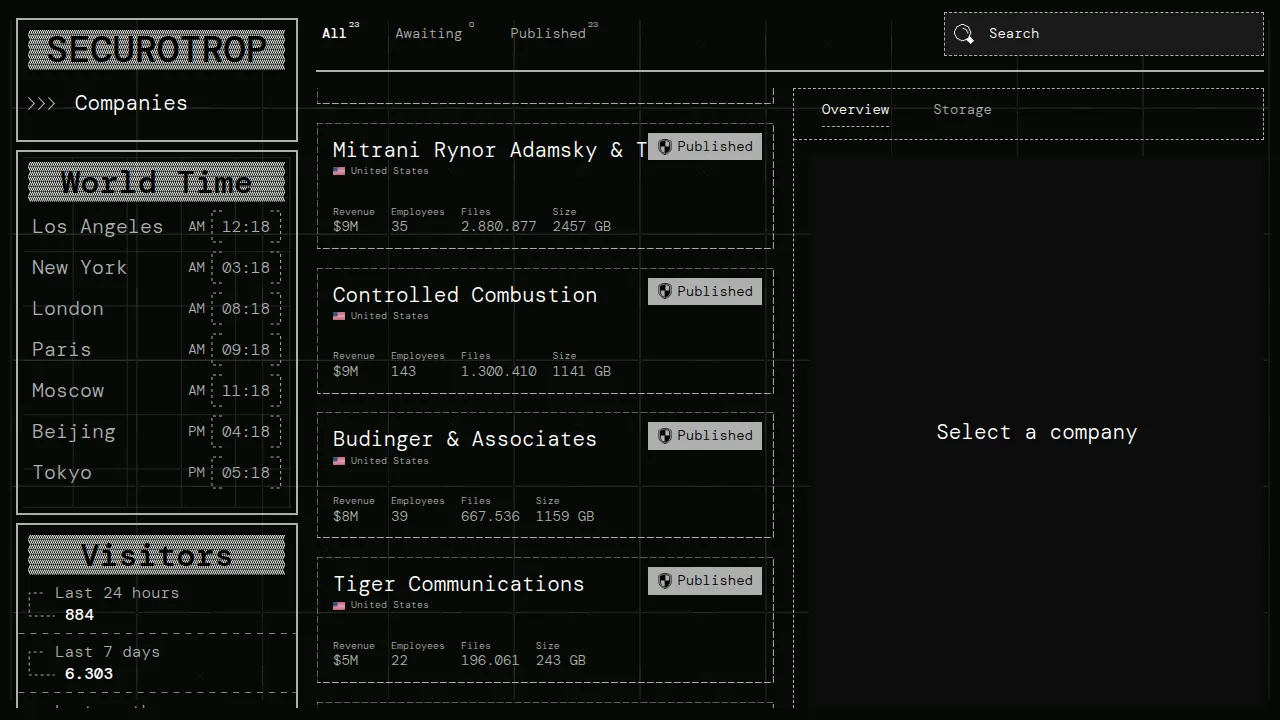1280x720 pixels.
Task: Click shield icon on Mitrani Rynor badge
Action: coord(665,146)
